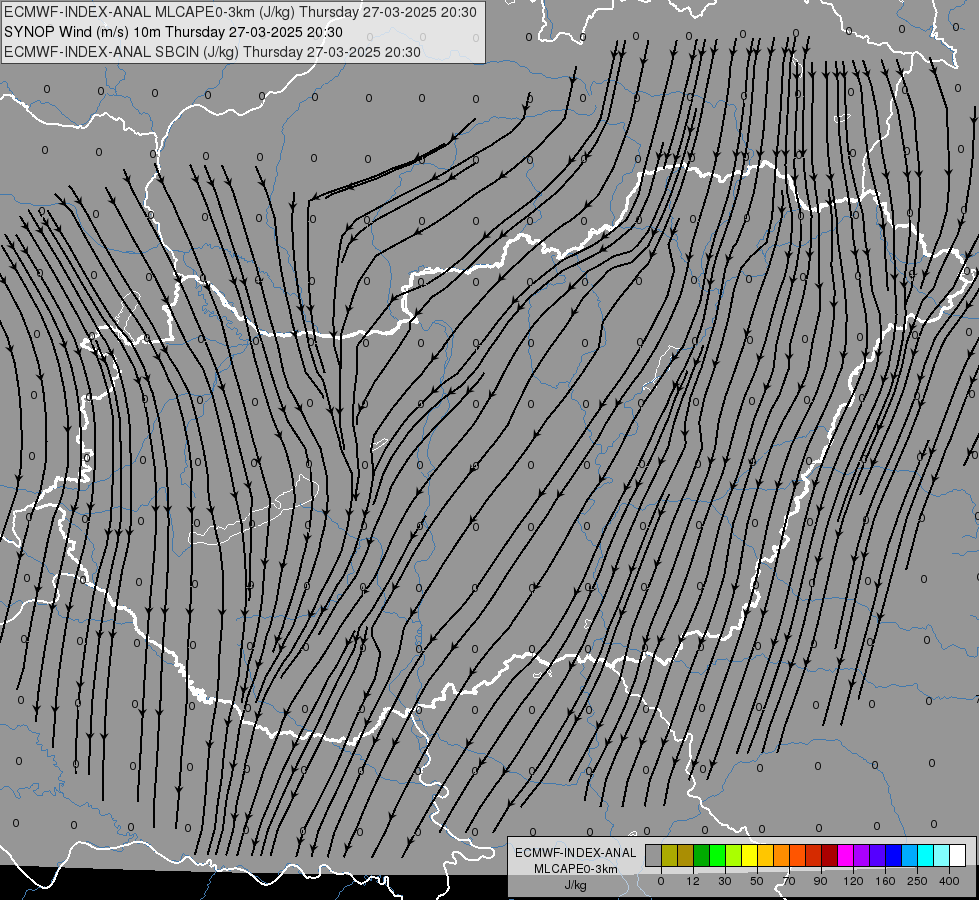The width and height of the screenshot is (979, 900).
Task: Select the pure blue legend swatch
Action: (893, 855)
